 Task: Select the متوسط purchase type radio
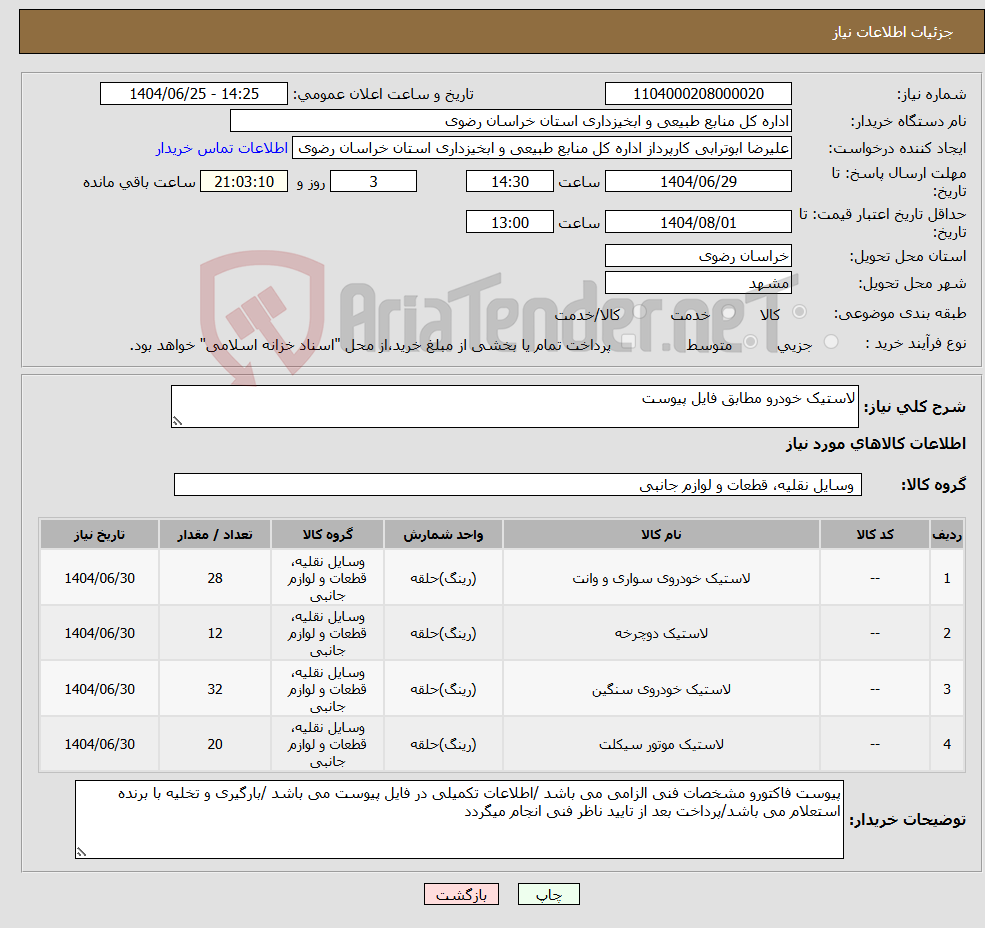coord(750,342)
